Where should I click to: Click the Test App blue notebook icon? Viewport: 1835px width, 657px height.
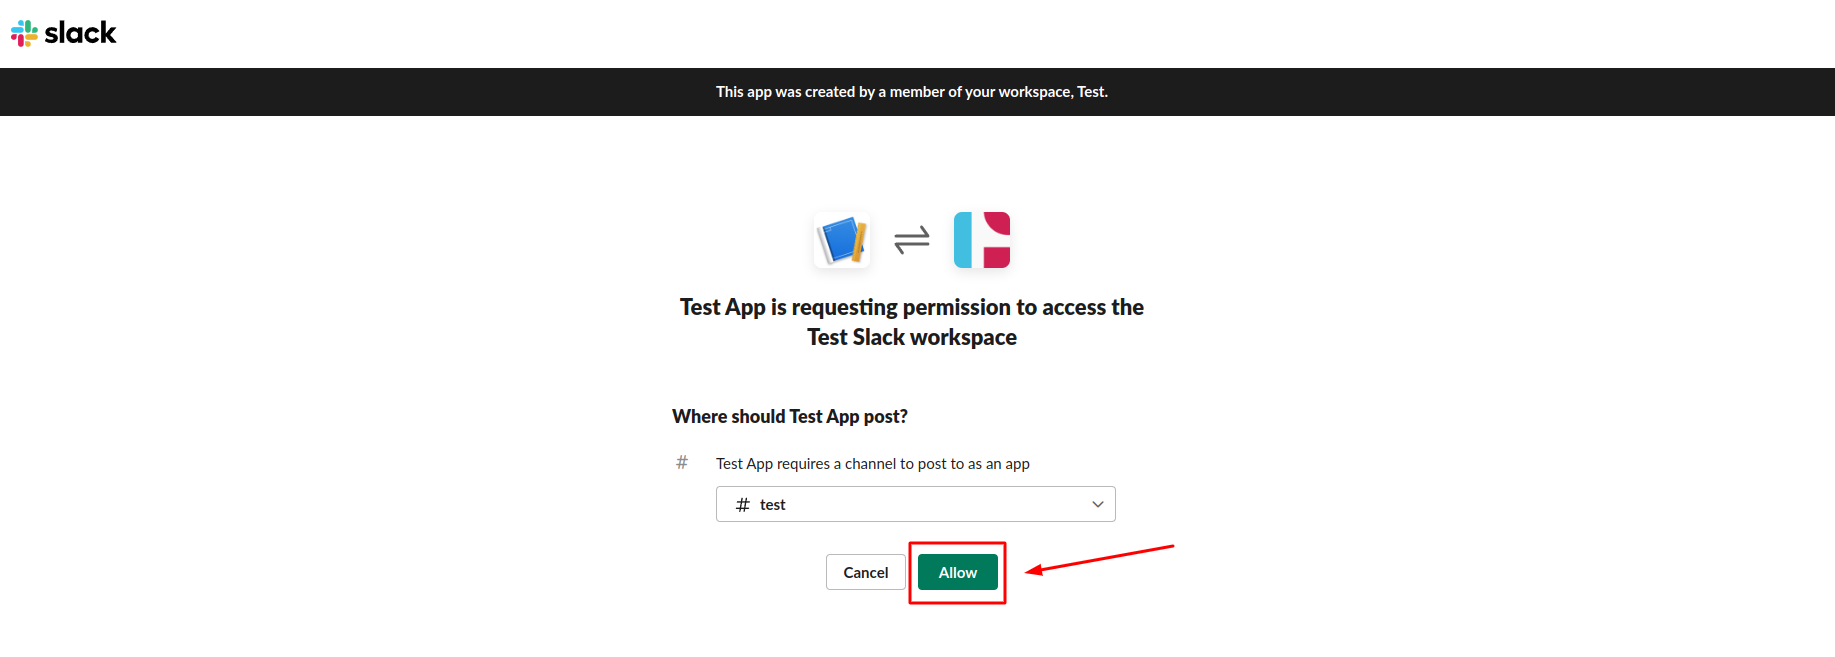click(842, 240)
